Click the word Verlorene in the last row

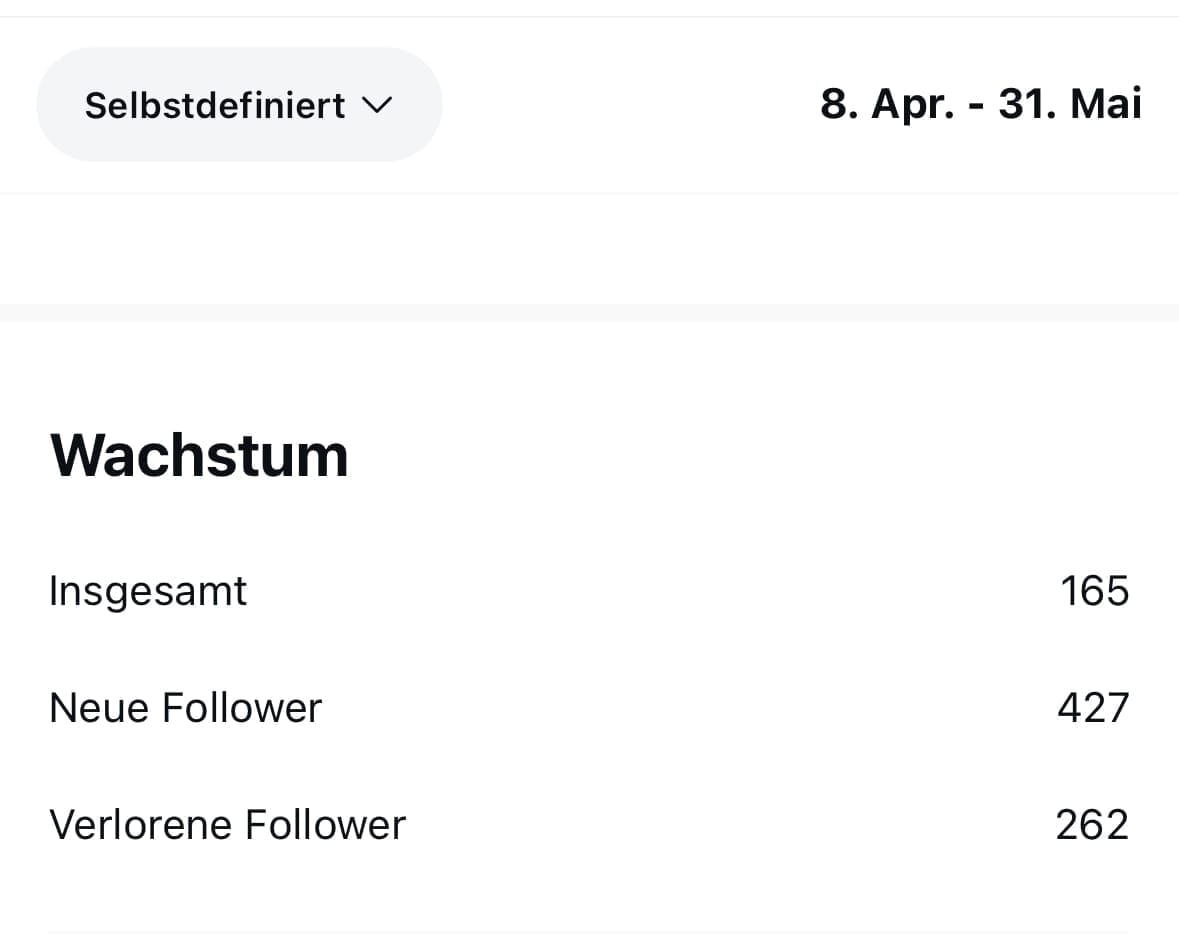[x=140, y=825]
